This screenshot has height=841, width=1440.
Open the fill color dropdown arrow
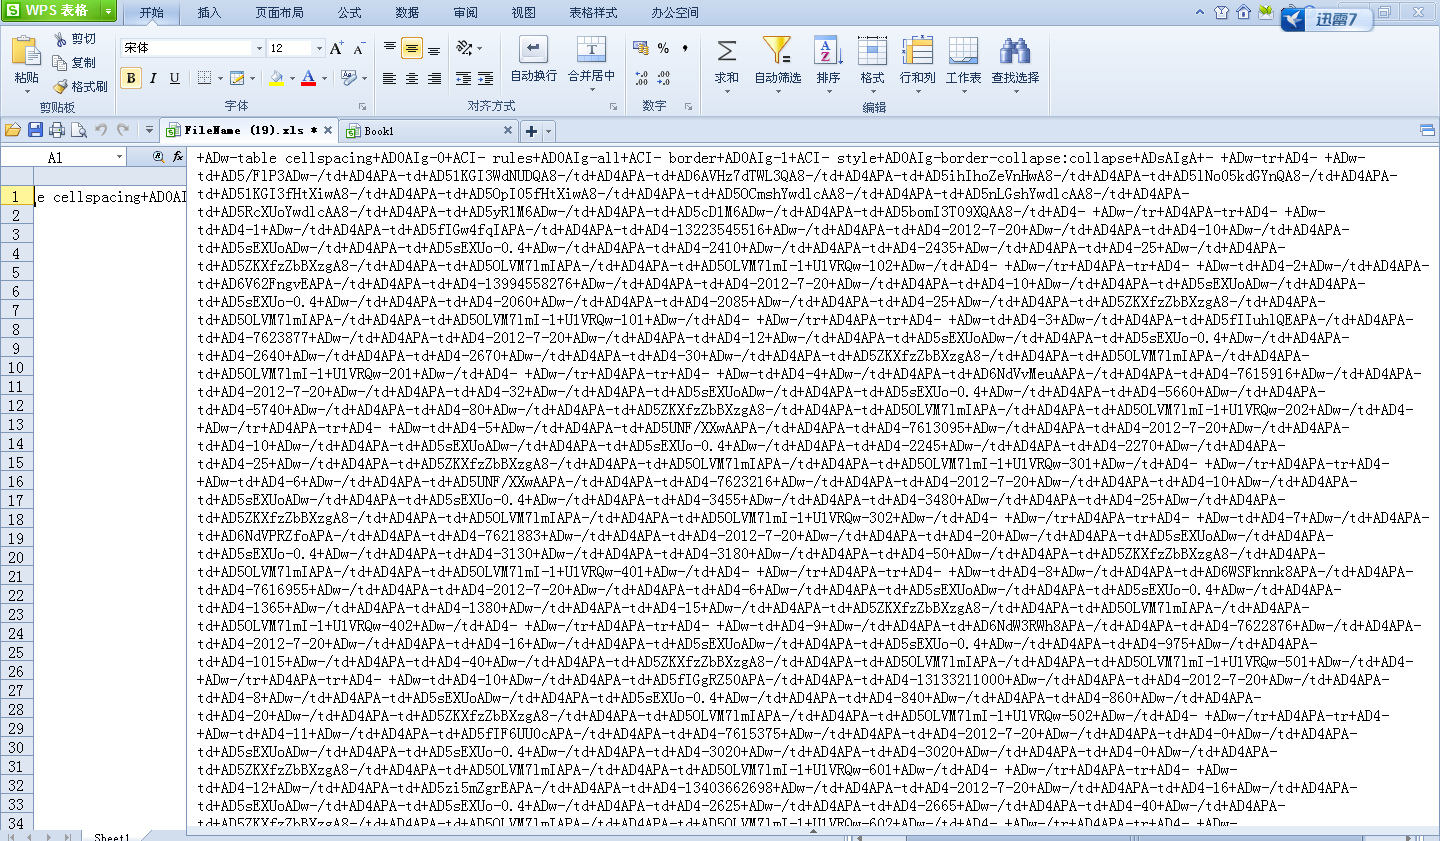tap(292, 78)
